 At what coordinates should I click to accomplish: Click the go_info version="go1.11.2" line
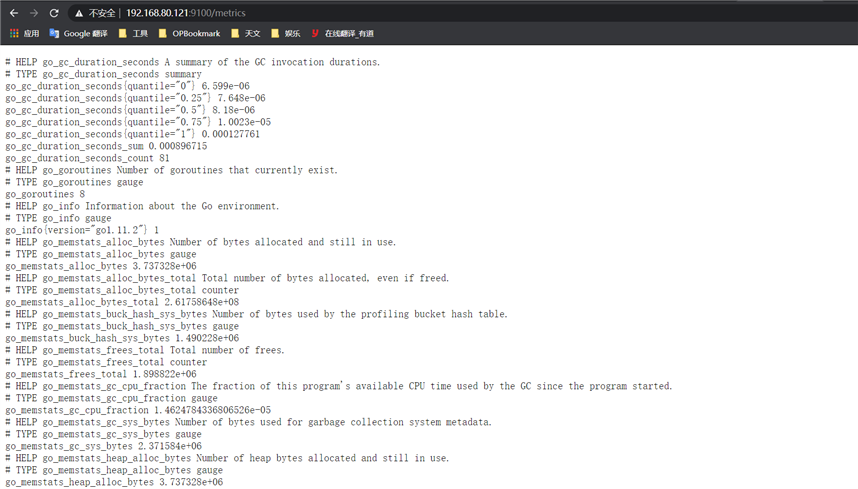pyautogui.click(x=82, y=231)
